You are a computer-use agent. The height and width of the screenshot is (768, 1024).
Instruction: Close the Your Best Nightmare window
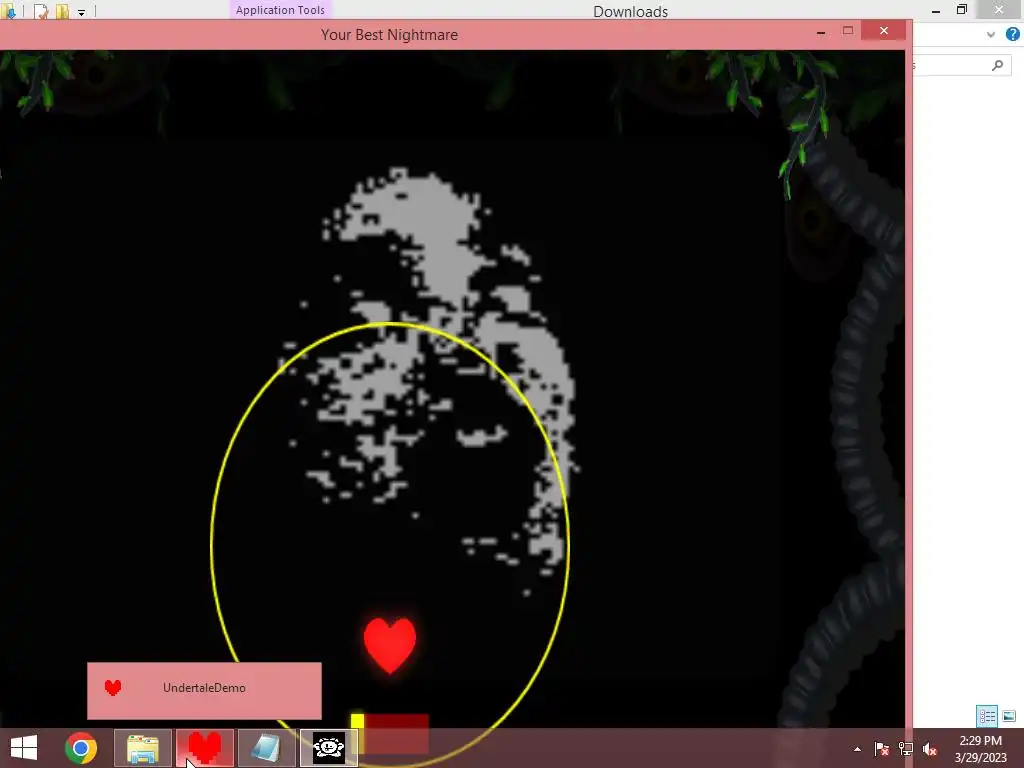884,31
